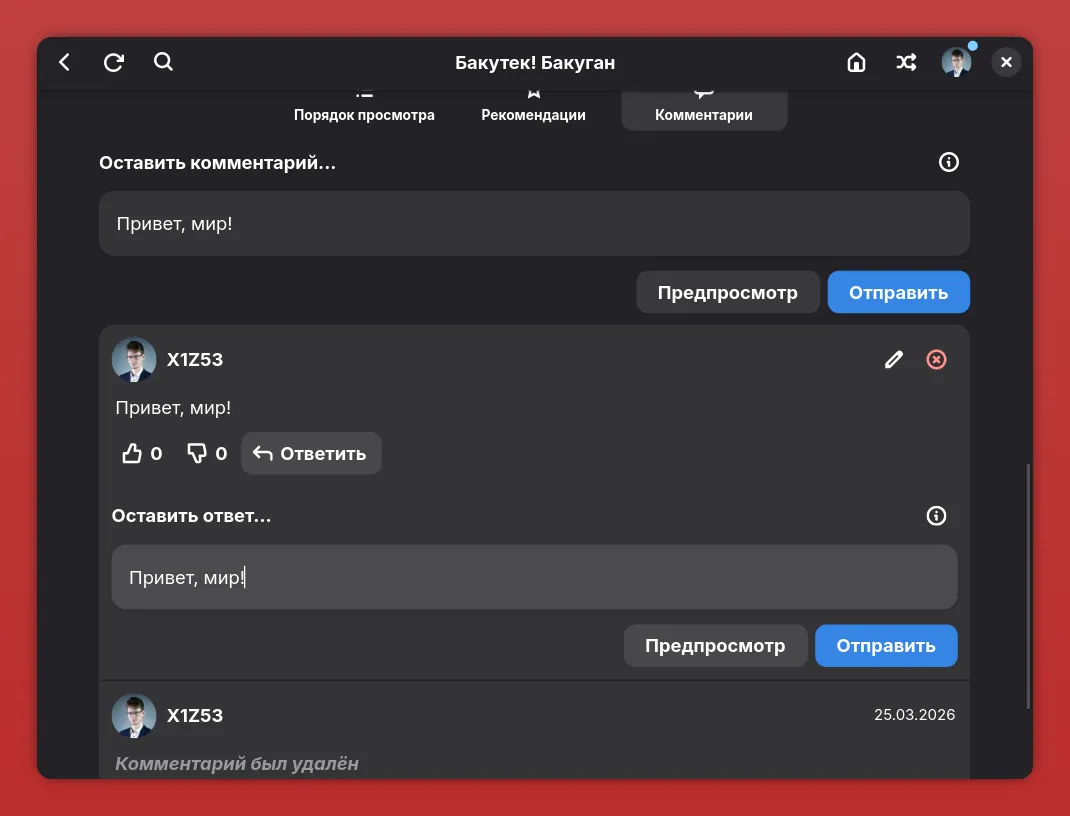Viewport: 1070px width, 816px height.
Task: Open search from the magnifier icon
Action: pos(164,62)
